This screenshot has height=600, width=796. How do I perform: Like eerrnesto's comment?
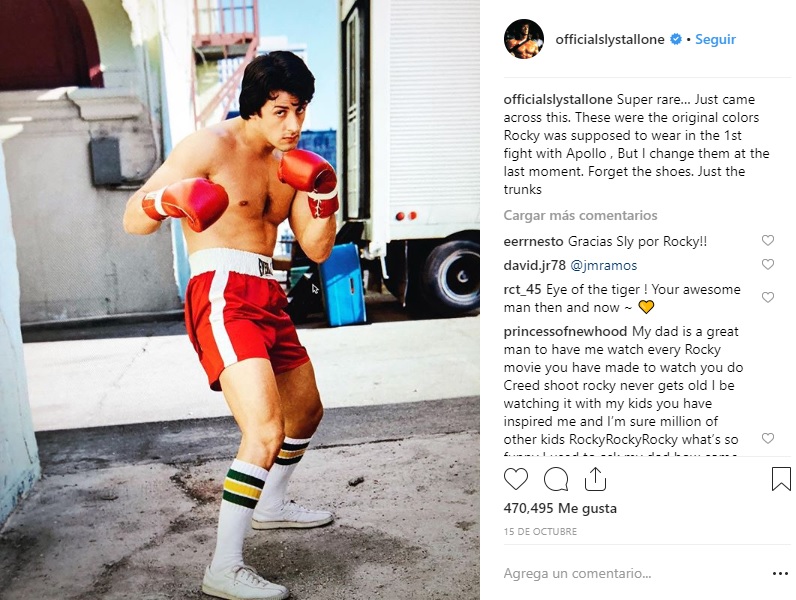pyautogui.click(x=768, y=240)
